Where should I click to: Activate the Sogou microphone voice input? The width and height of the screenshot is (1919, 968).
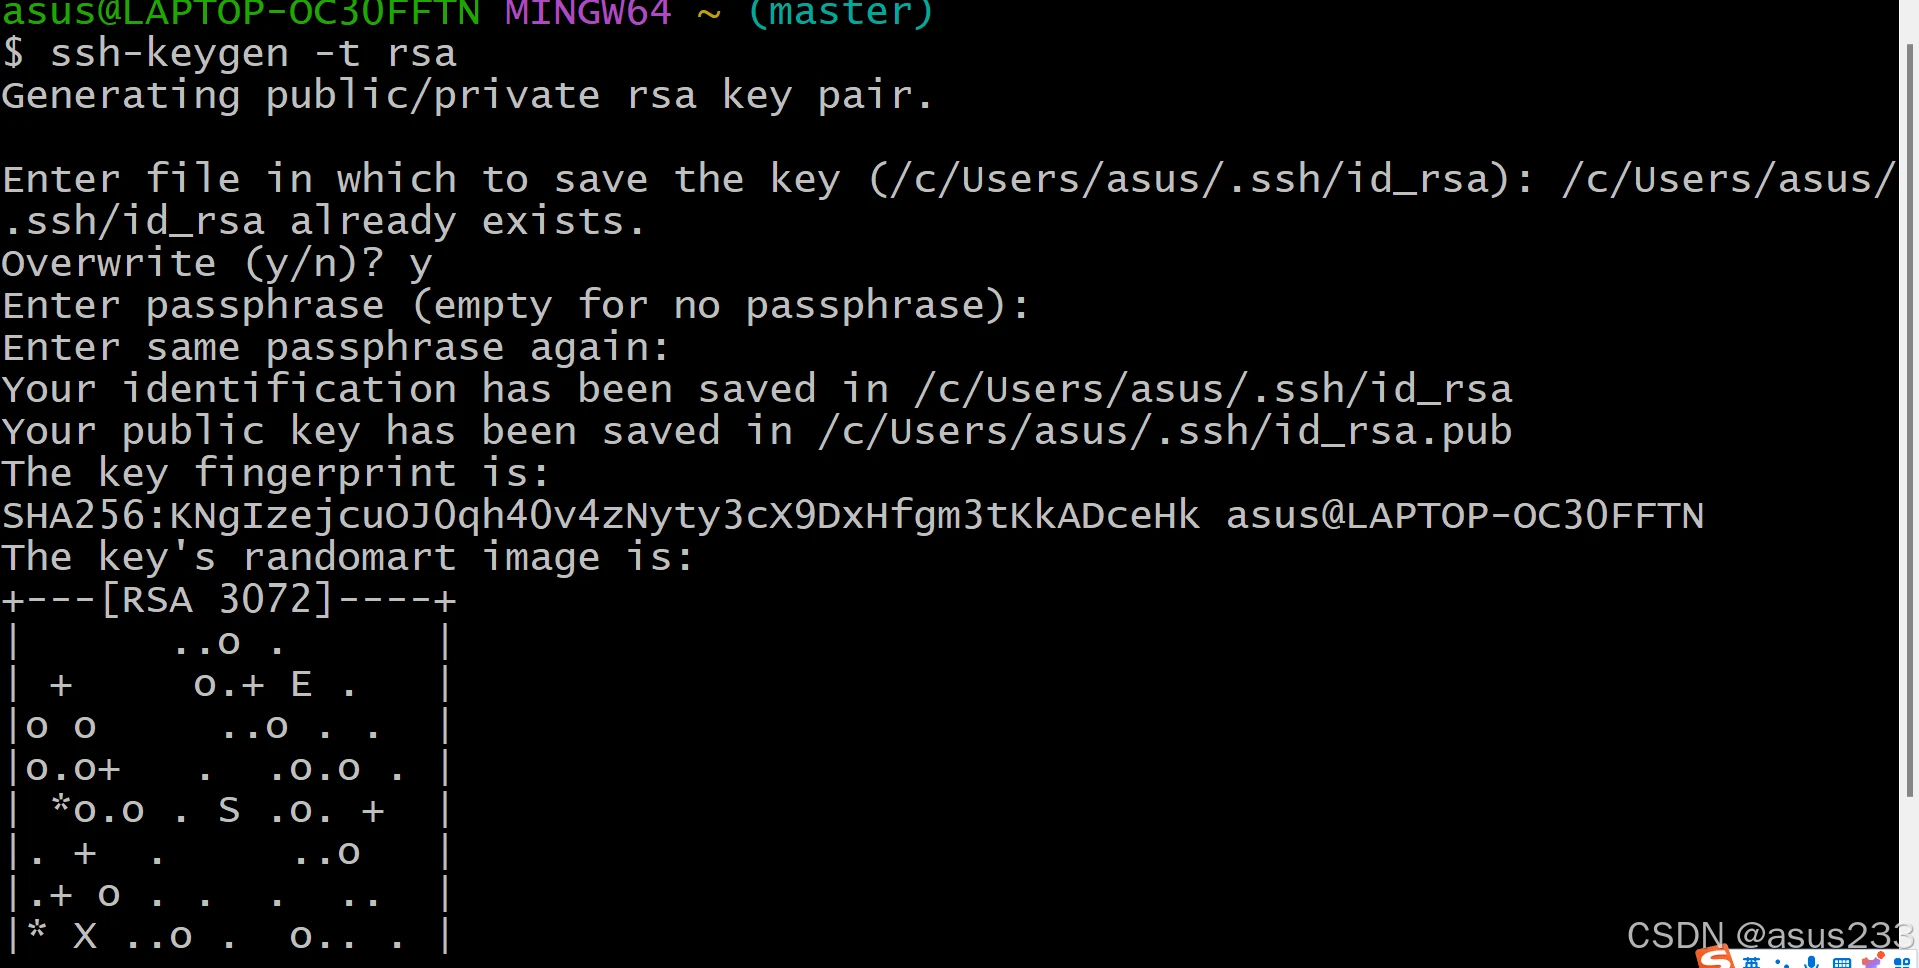(x=1811, y=962)
